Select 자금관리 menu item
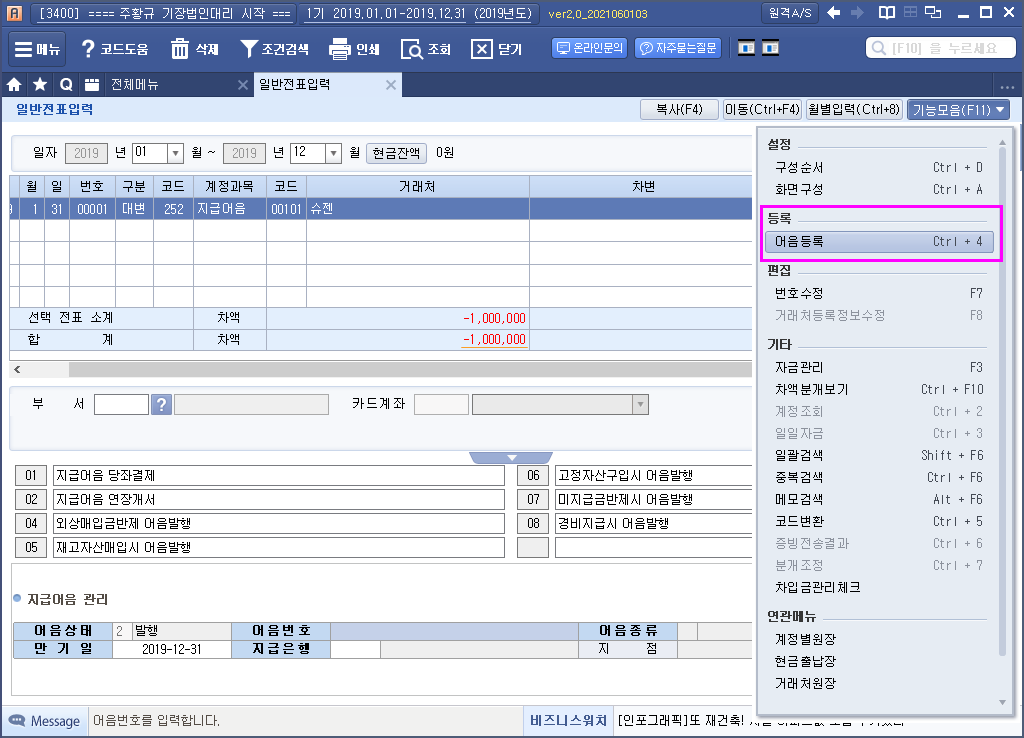The height and width of the screenshot is (738, 1024). point(878,367)
